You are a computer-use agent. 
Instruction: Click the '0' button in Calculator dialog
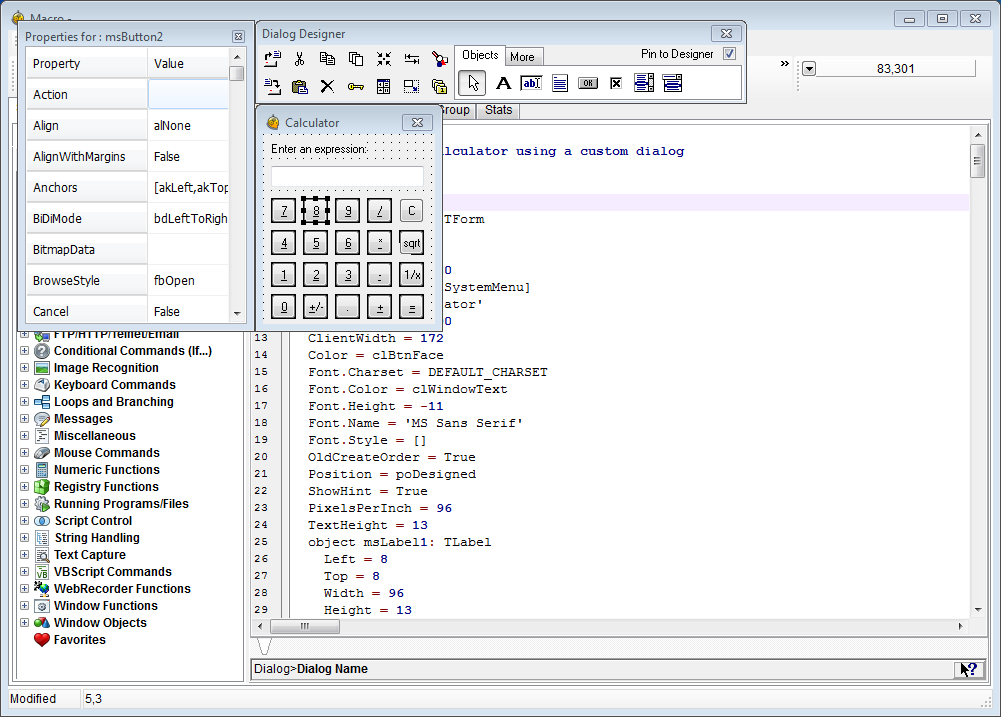point(284,307)
